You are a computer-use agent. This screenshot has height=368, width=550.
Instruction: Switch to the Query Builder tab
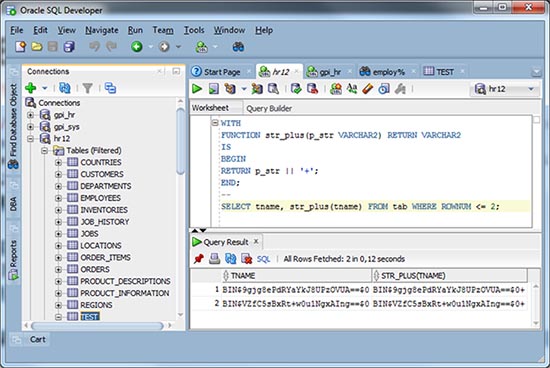pyautogui.click(x=269, y=108)
